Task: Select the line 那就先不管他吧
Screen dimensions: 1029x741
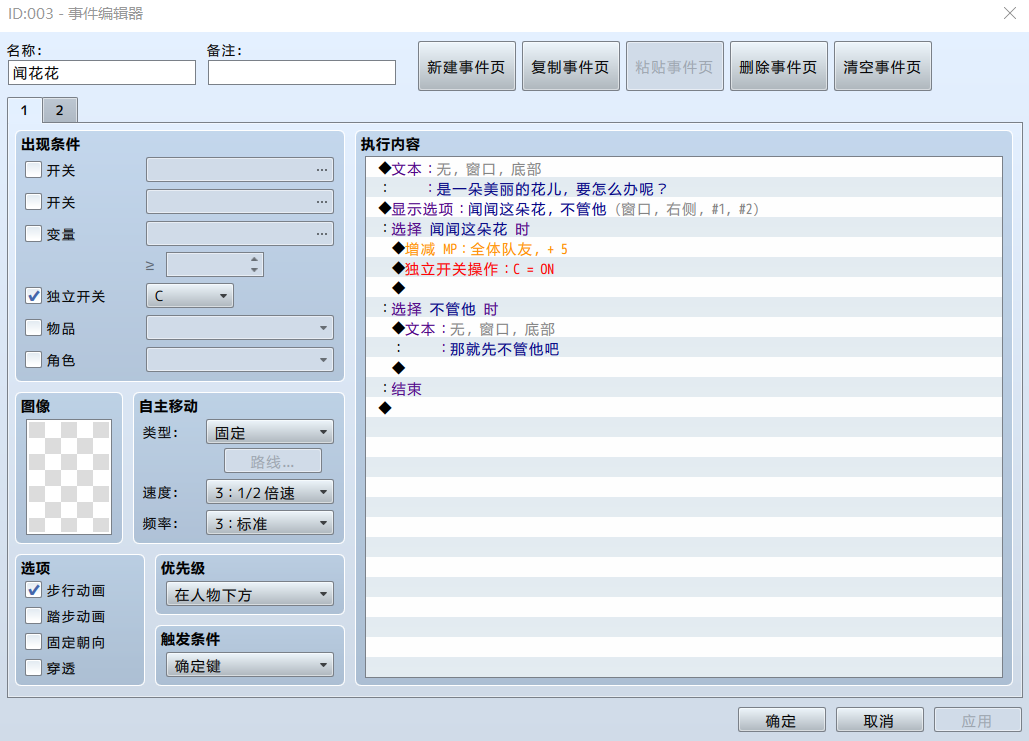Action: tap(684, 349)
